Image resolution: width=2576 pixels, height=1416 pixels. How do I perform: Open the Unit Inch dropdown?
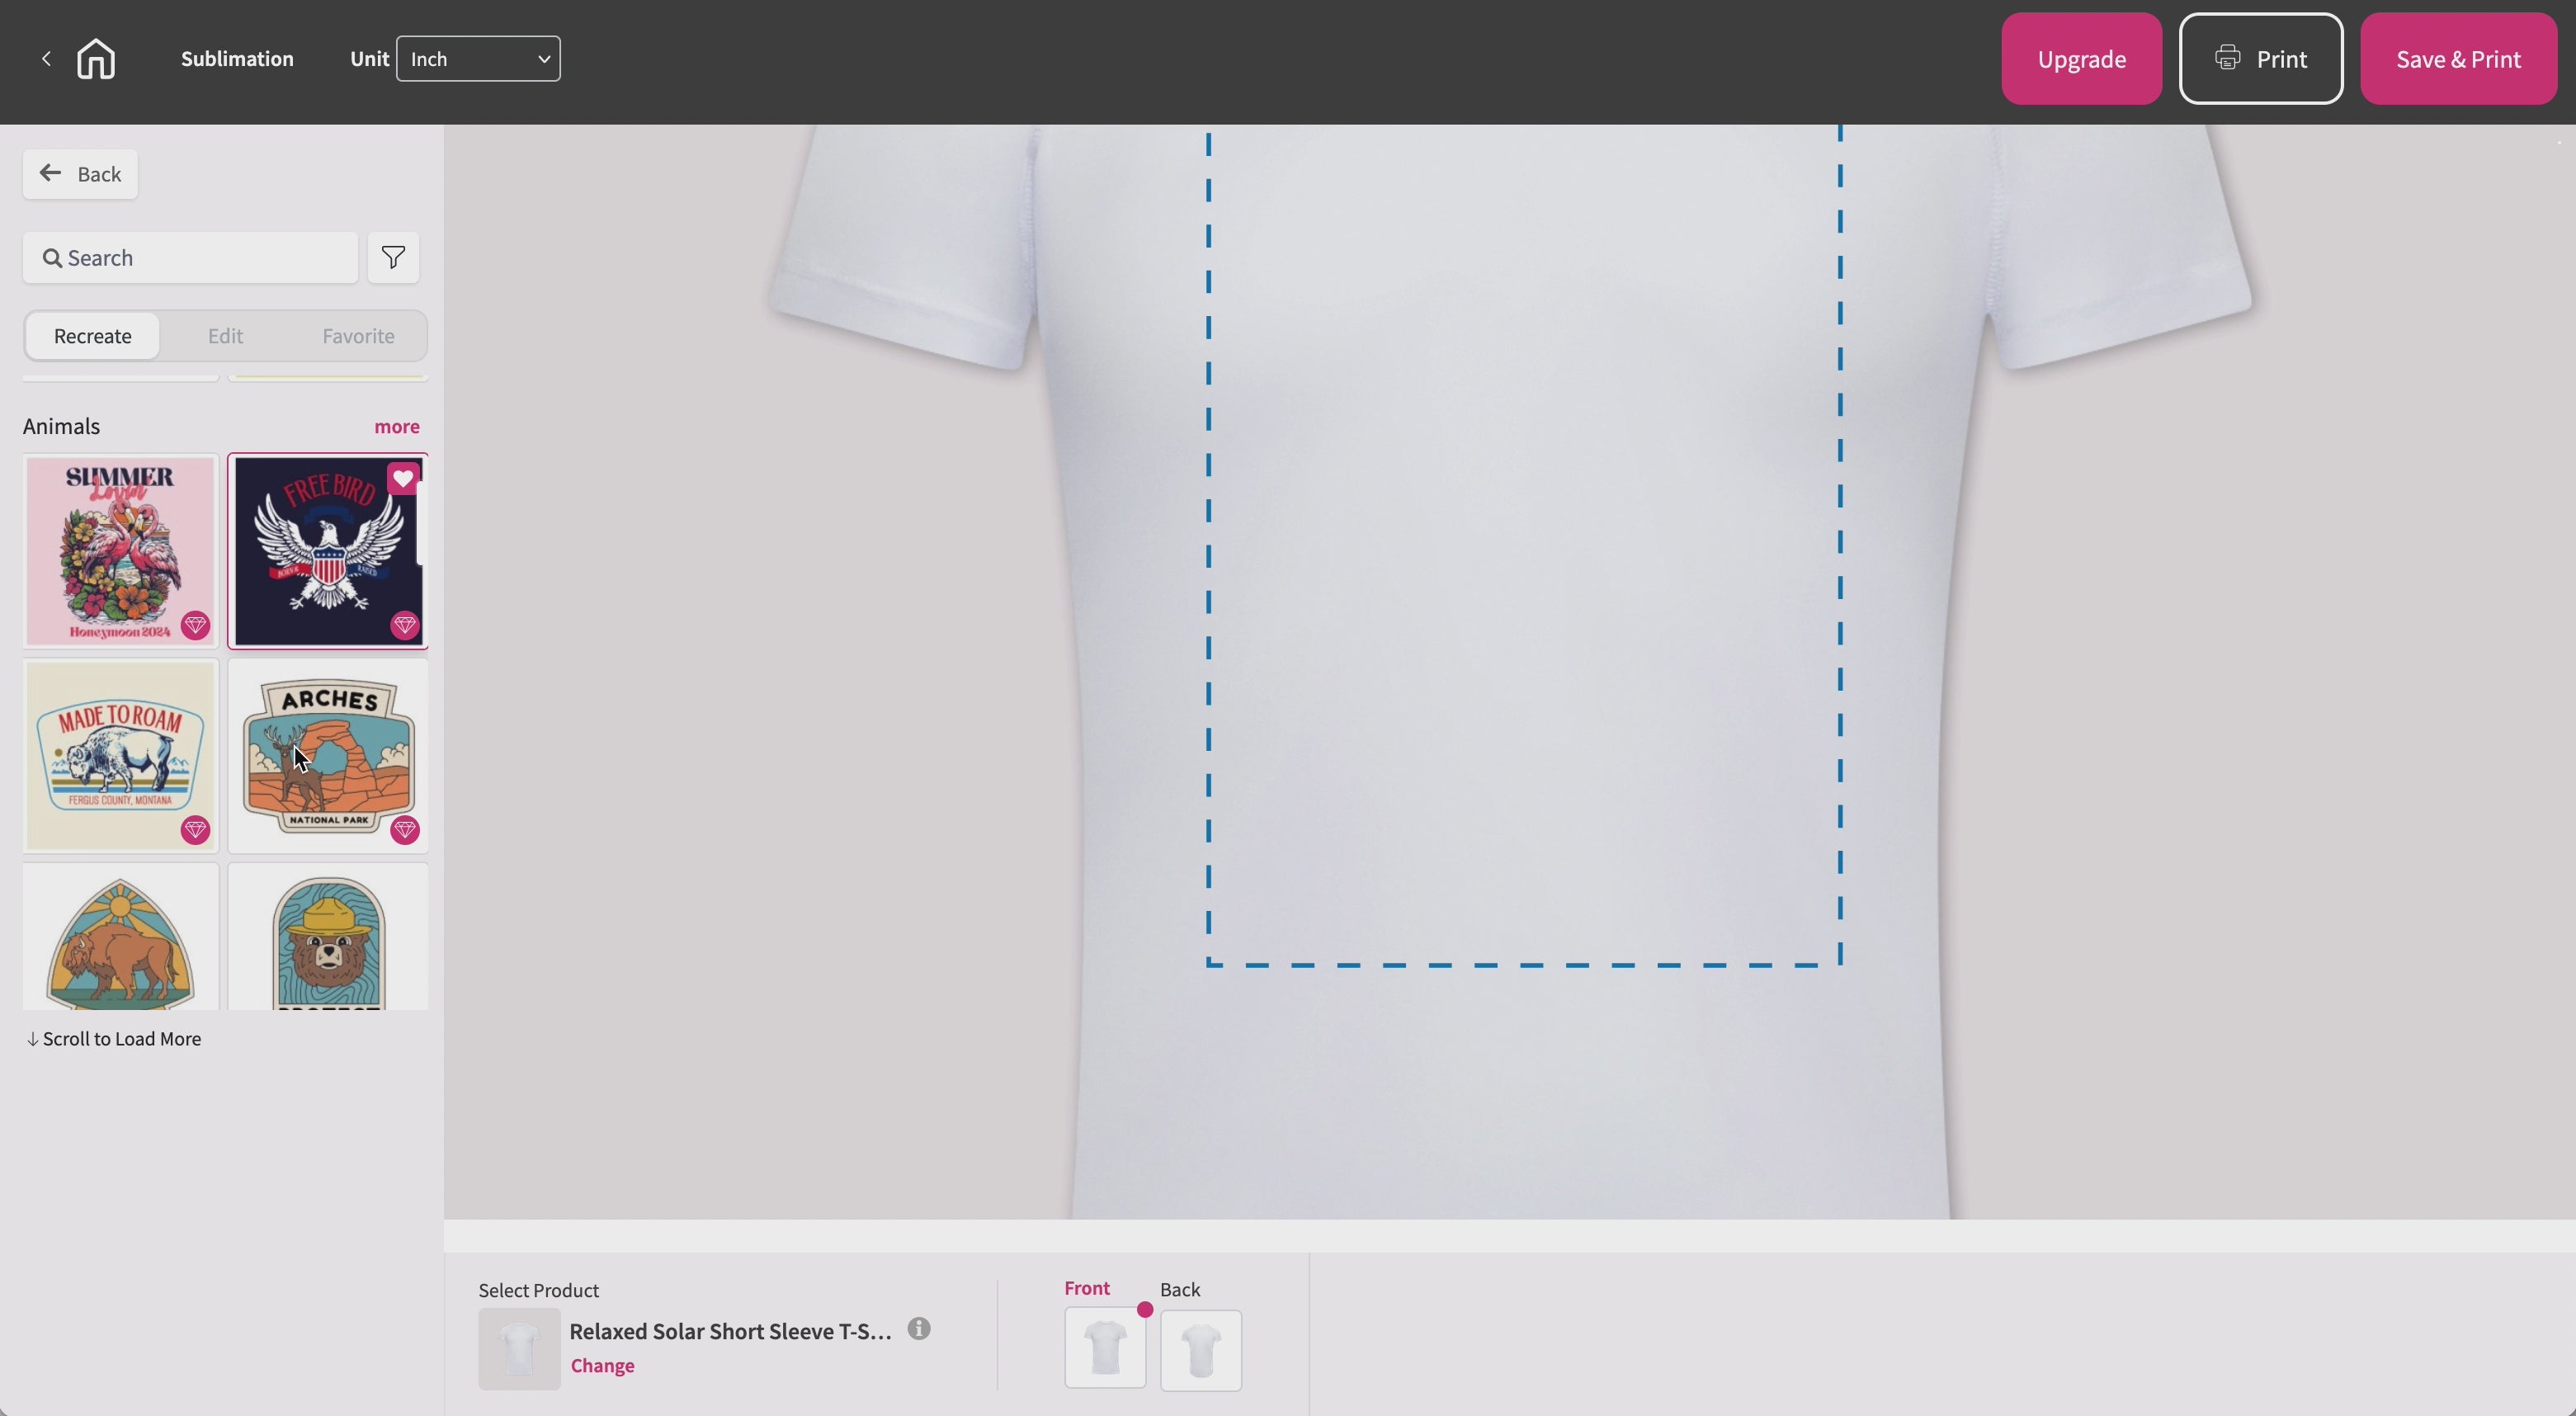(478, 59)
